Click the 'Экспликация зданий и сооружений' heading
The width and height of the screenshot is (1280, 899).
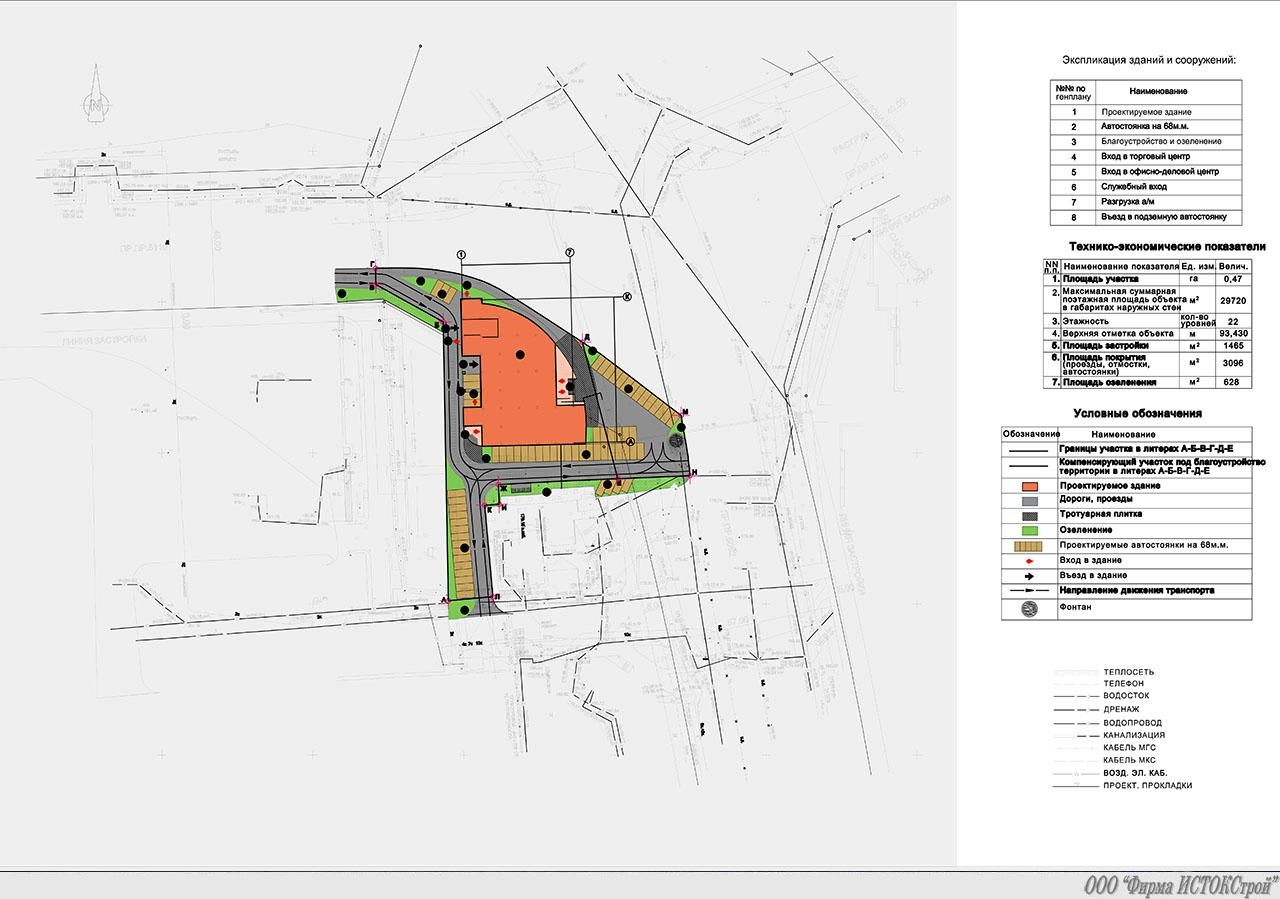click(x=1149, y=60)
